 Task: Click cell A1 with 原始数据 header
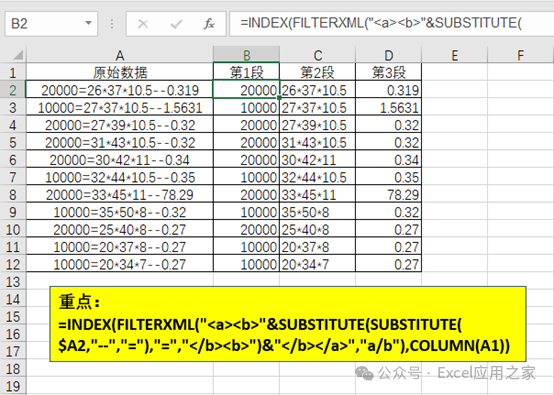click(x=120, y=72)
